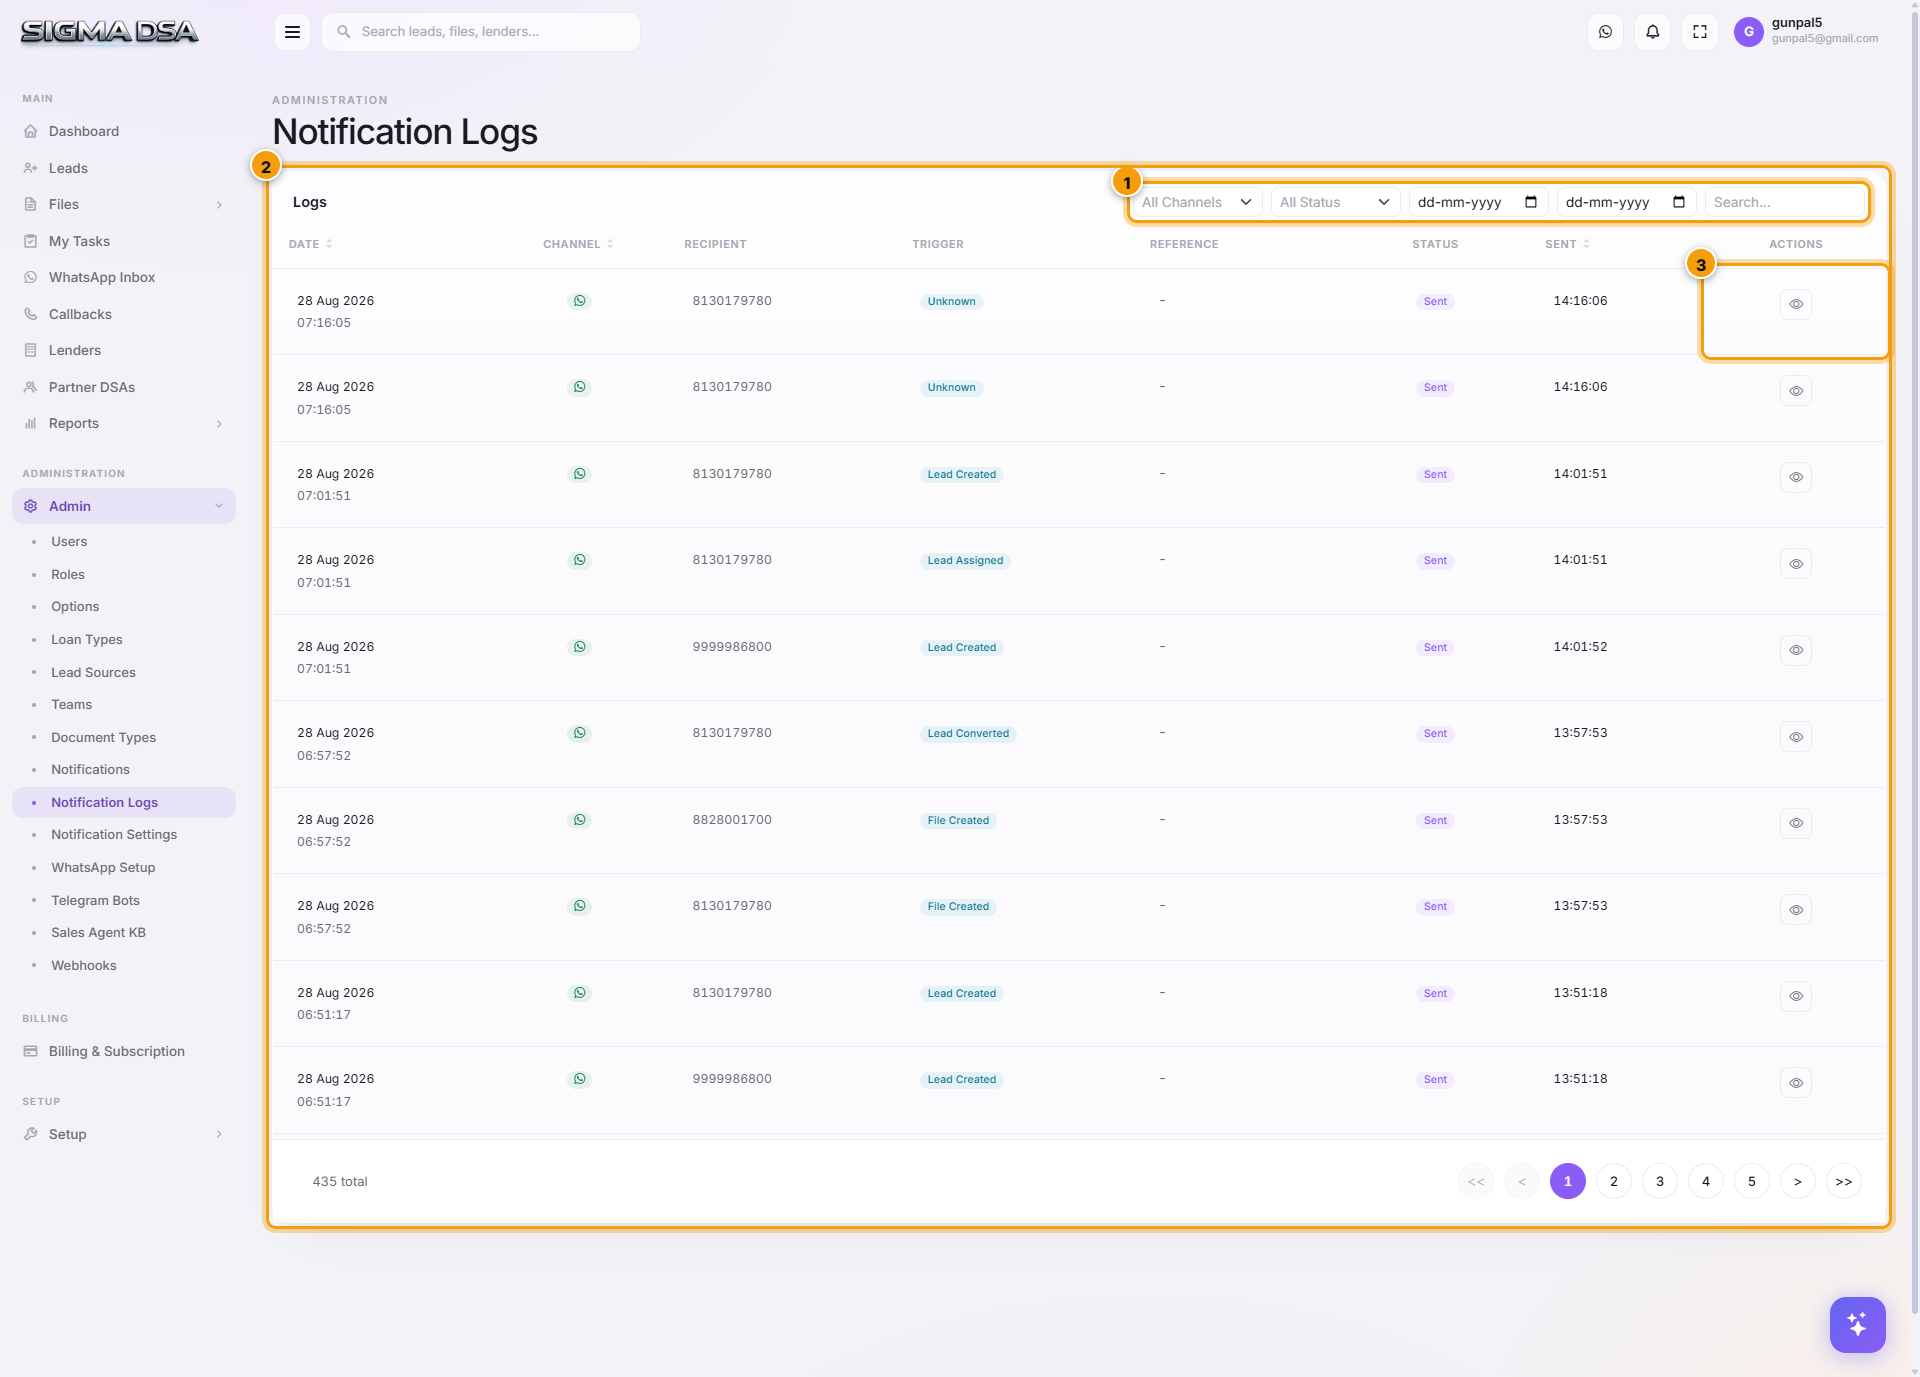Screen dimensions: 1920x1377
Task: View the Lead Converted log entry
Action: click(1795, 737)
